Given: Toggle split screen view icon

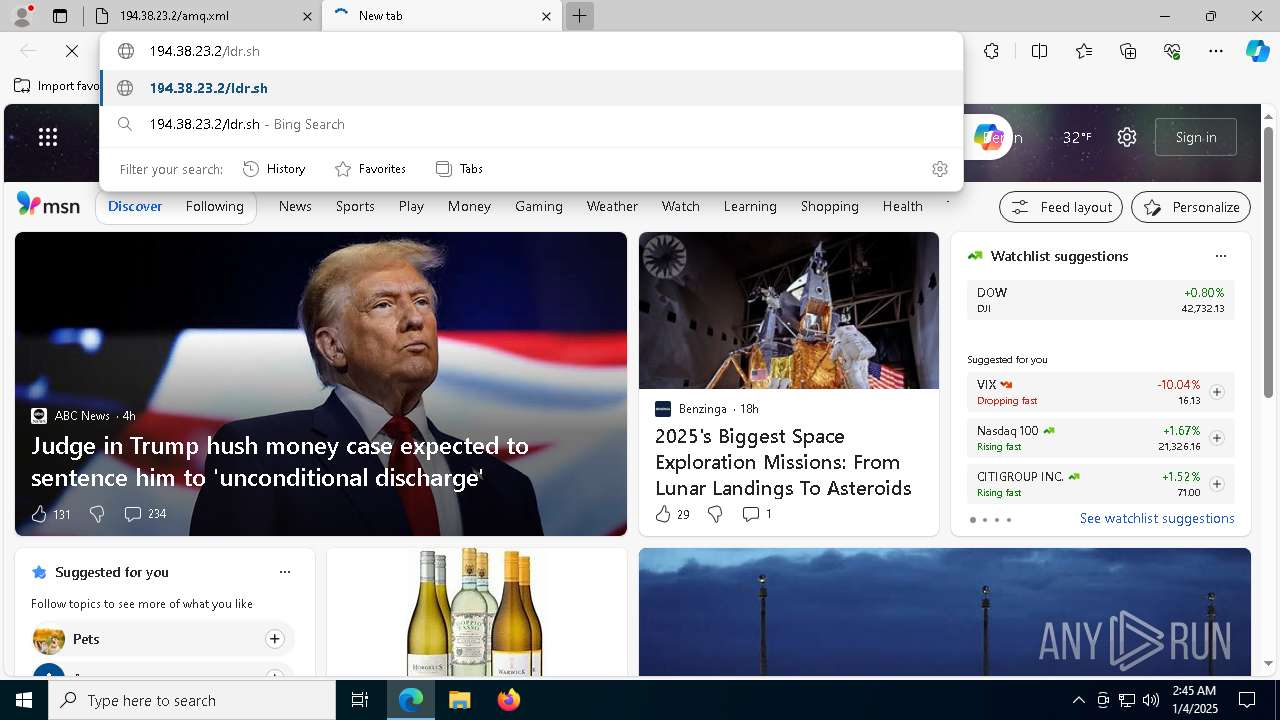Looking at the screenshot, I should click(x=1039, y=51).
